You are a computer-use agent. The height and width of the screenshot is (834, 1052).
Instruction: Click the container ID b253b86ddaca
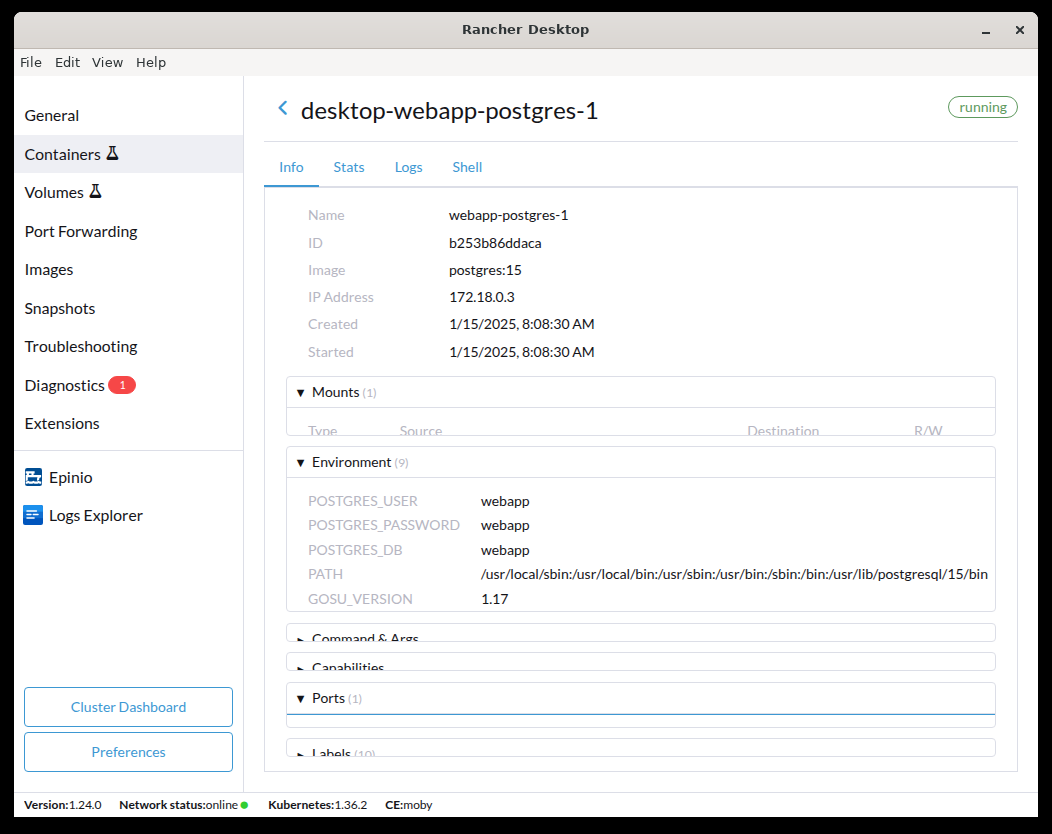click(x=495, y=243)
